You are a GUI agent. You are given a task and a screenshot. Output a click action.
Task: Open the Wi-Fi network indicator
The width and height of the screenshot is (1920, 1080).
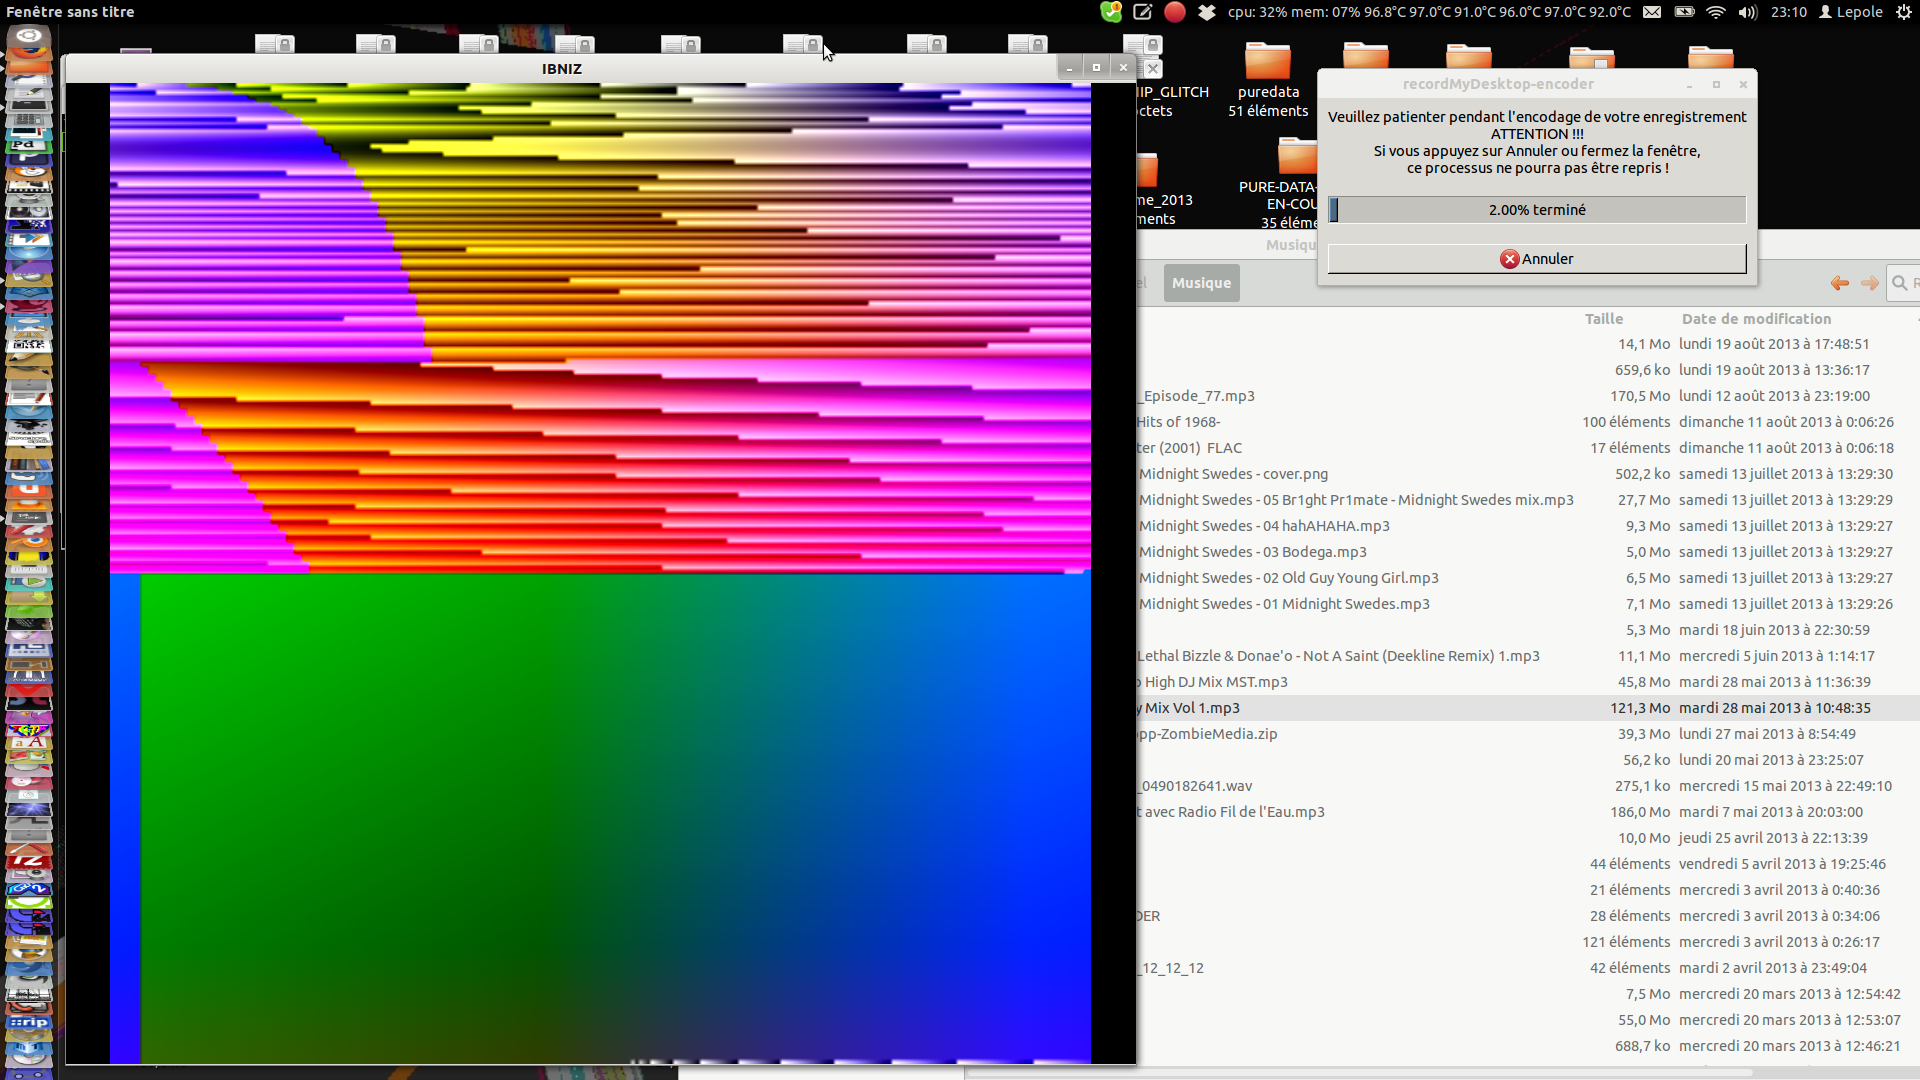tap(1716, 12)
